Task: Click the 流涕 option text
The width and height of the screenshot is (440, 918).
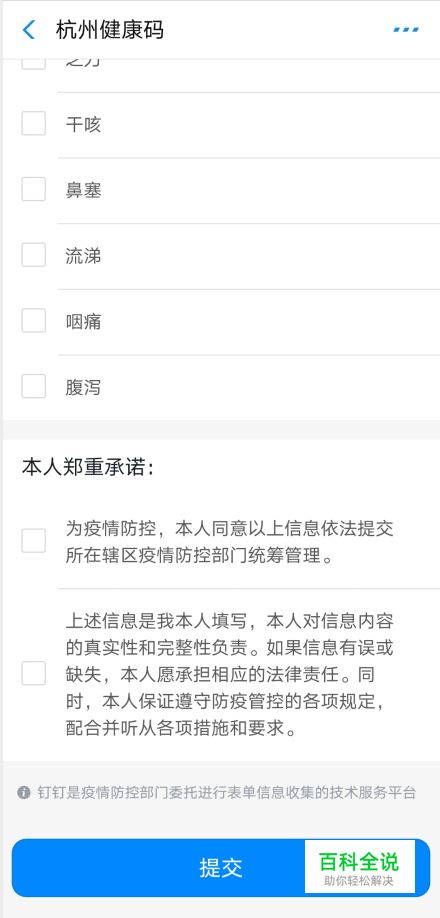Action: 83,255
